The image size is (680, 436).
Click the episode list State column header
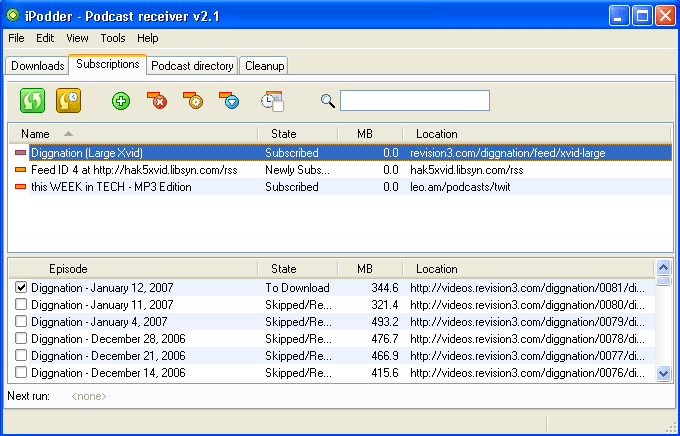tap(298, 269)
